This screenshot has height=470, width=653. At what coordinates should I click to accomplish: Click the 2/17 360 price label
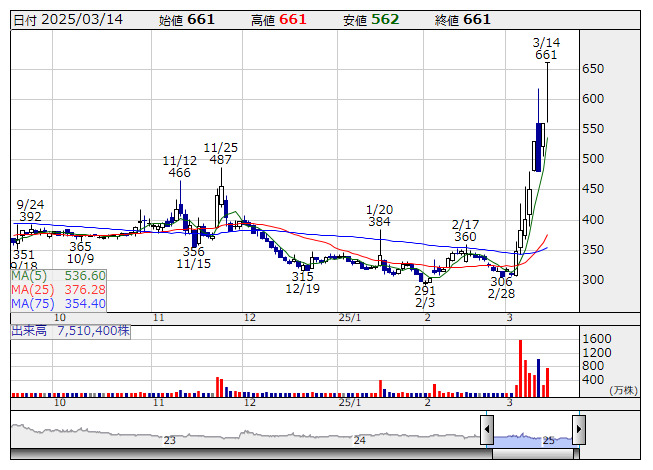[465, 231]
